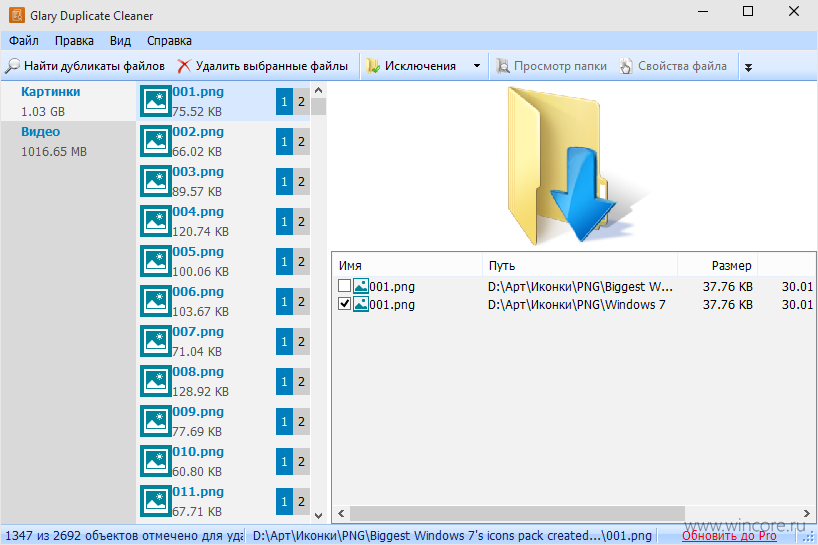Click the image icon of 001.png group
Viewport: 818px width, 545px height.
[x=155, y=101]
